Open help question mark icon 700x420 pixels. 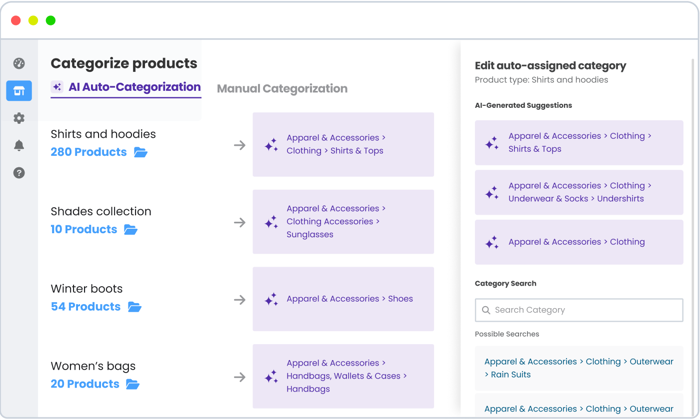point(19,173)
